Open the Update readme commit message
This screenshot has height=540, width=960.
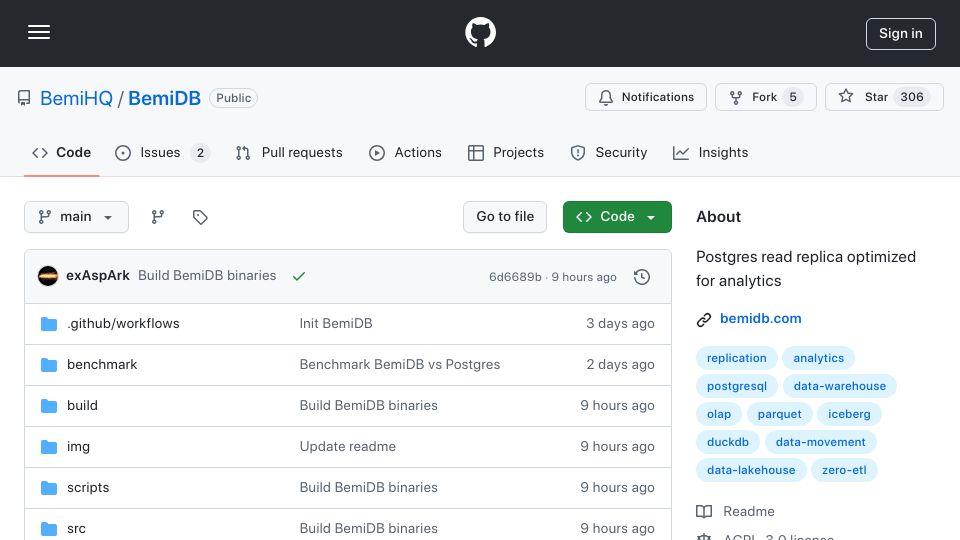tap(348, 446)
